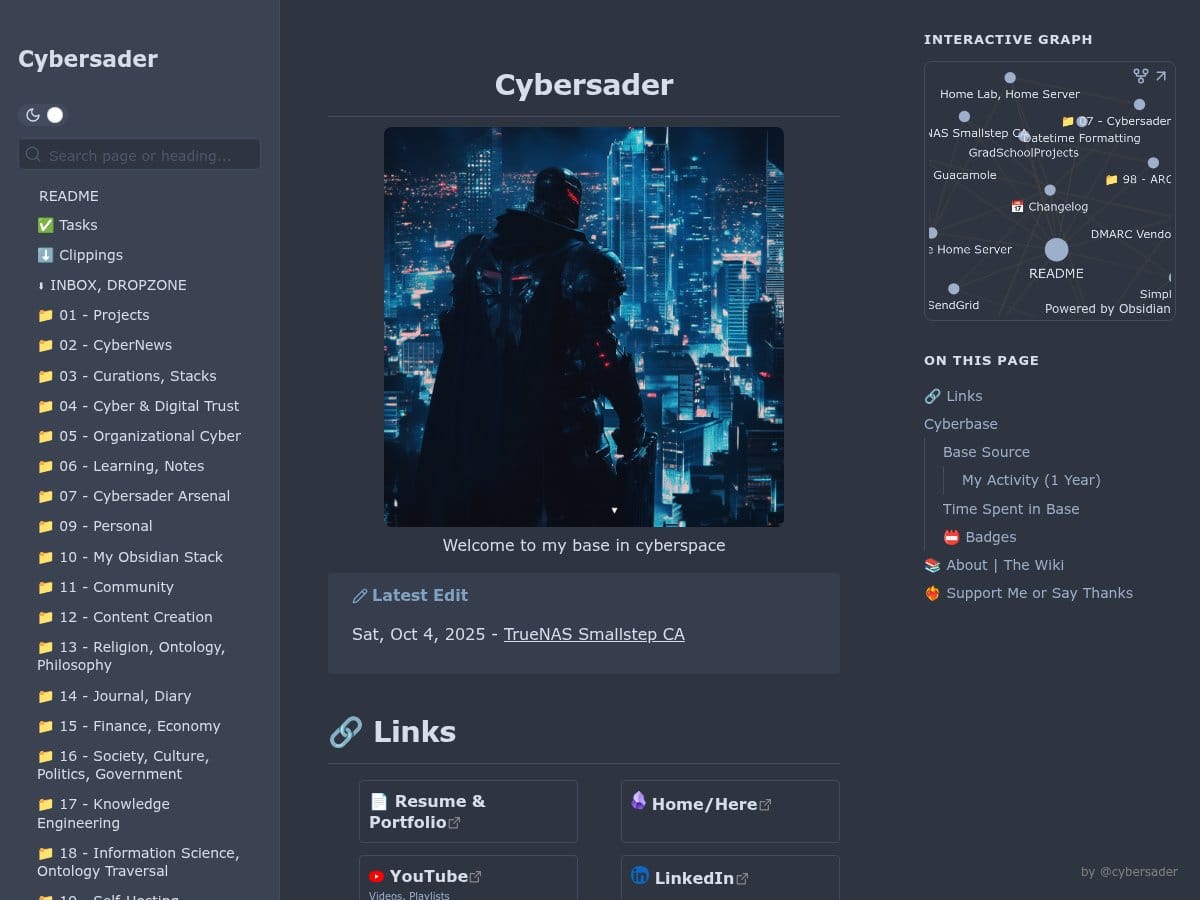Click the magnifier icon in the search box
The height and width of the screenshot is (900, 1200).
34,155
